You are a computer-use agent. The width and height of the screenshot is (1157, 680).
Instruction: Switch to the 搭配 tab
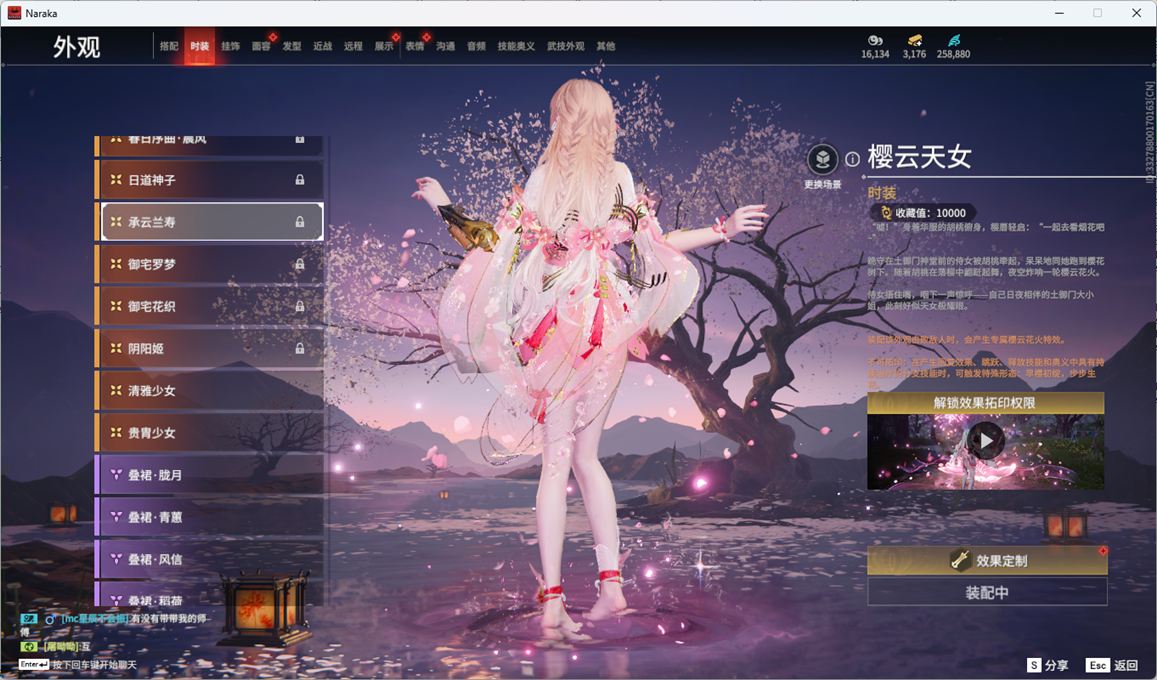[x=169, y=47]
